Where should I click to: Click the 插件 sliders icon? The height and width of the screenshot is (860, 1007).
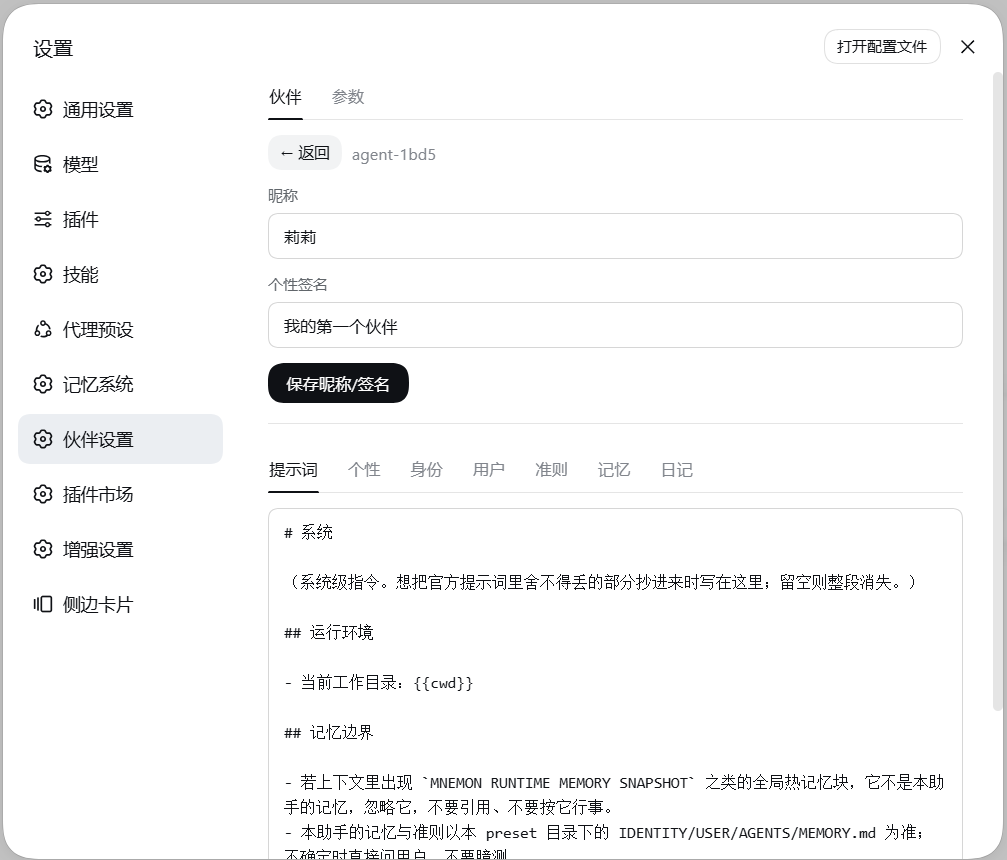[x=42, y=219]
